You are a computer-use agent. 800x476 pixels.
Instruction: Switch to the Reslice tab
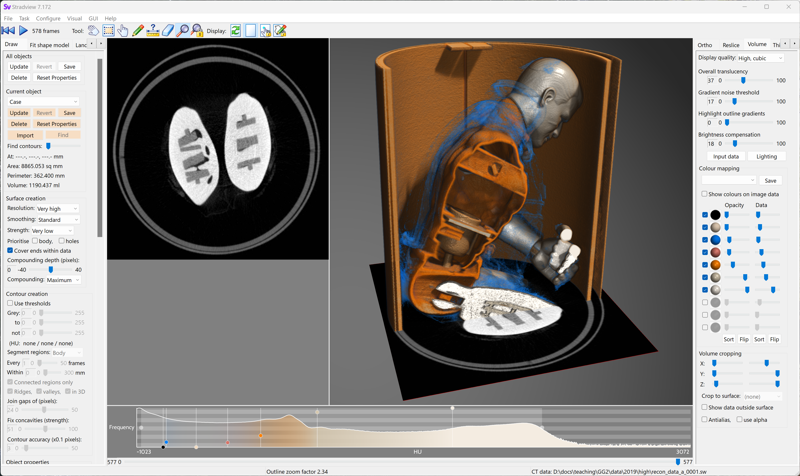click(x=731, y=45)
